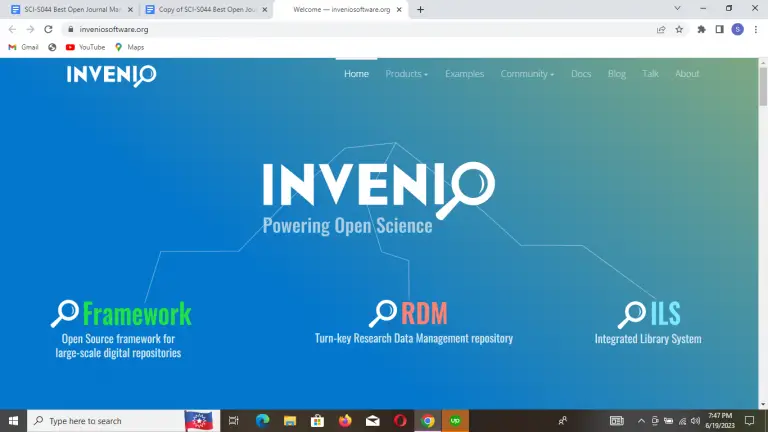Expand the Products dropdown menu
The image size is (768, 432).
click(x=406, y=74)
